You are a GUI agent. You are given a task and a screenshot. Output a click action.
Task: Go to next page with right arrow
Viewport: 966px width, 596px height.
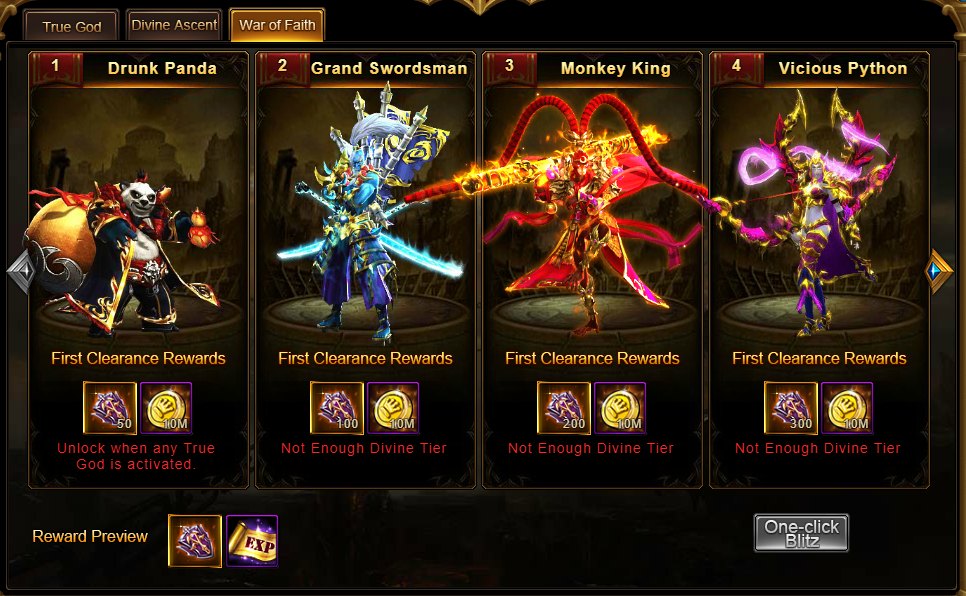(939, 271)
